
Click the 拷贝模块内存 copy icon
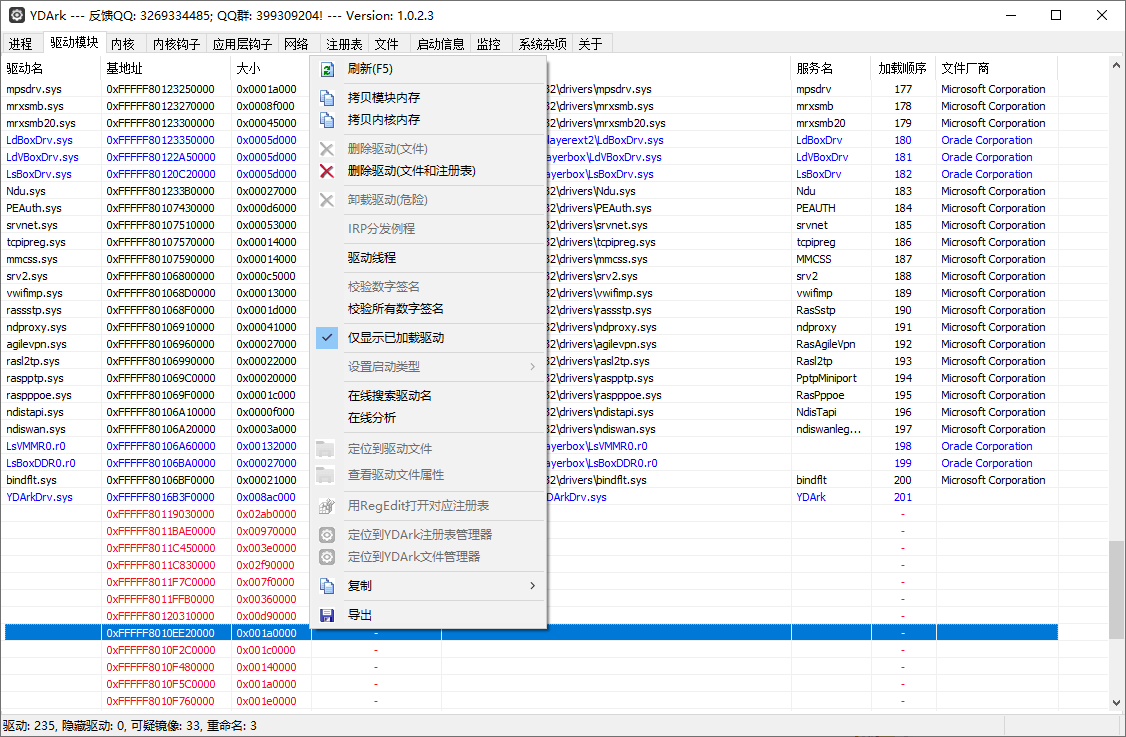326,98
